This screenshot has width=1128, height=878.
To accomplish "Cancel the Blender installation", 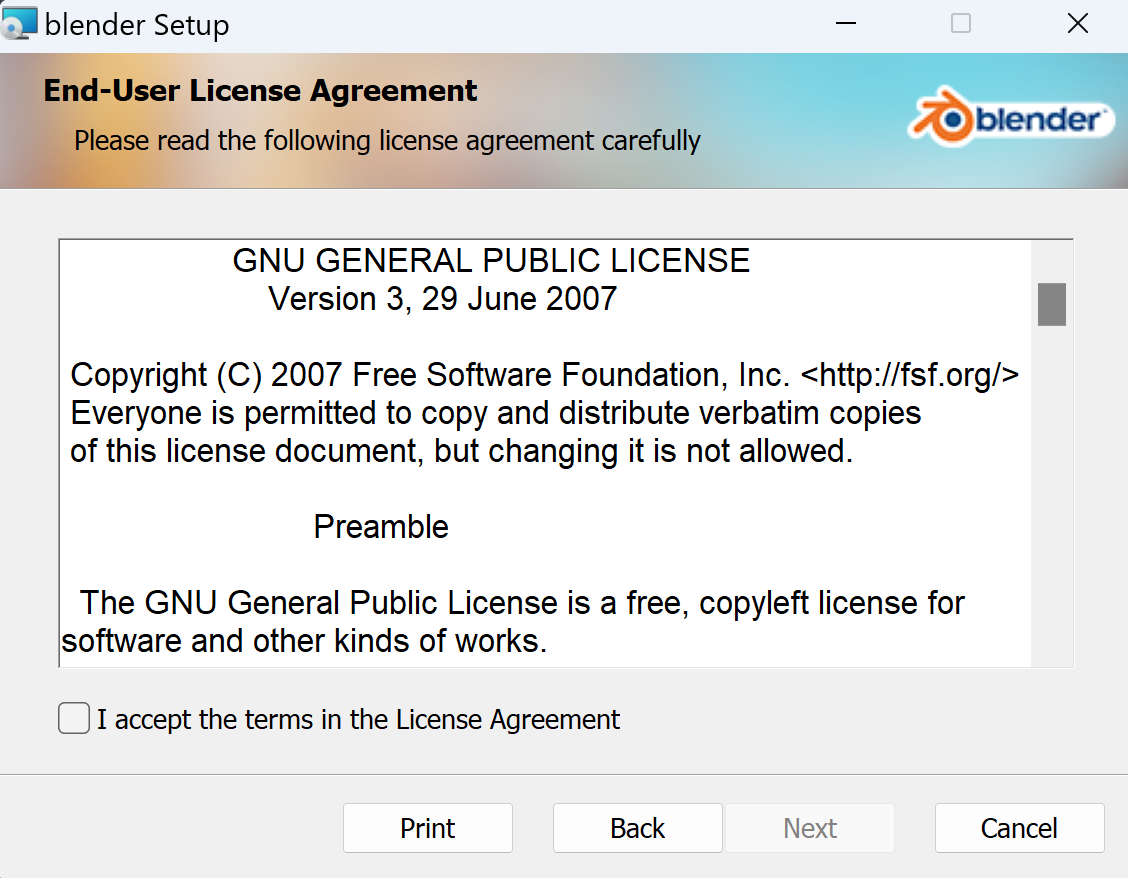I will pyautogui.click(x=1019, y=828).
